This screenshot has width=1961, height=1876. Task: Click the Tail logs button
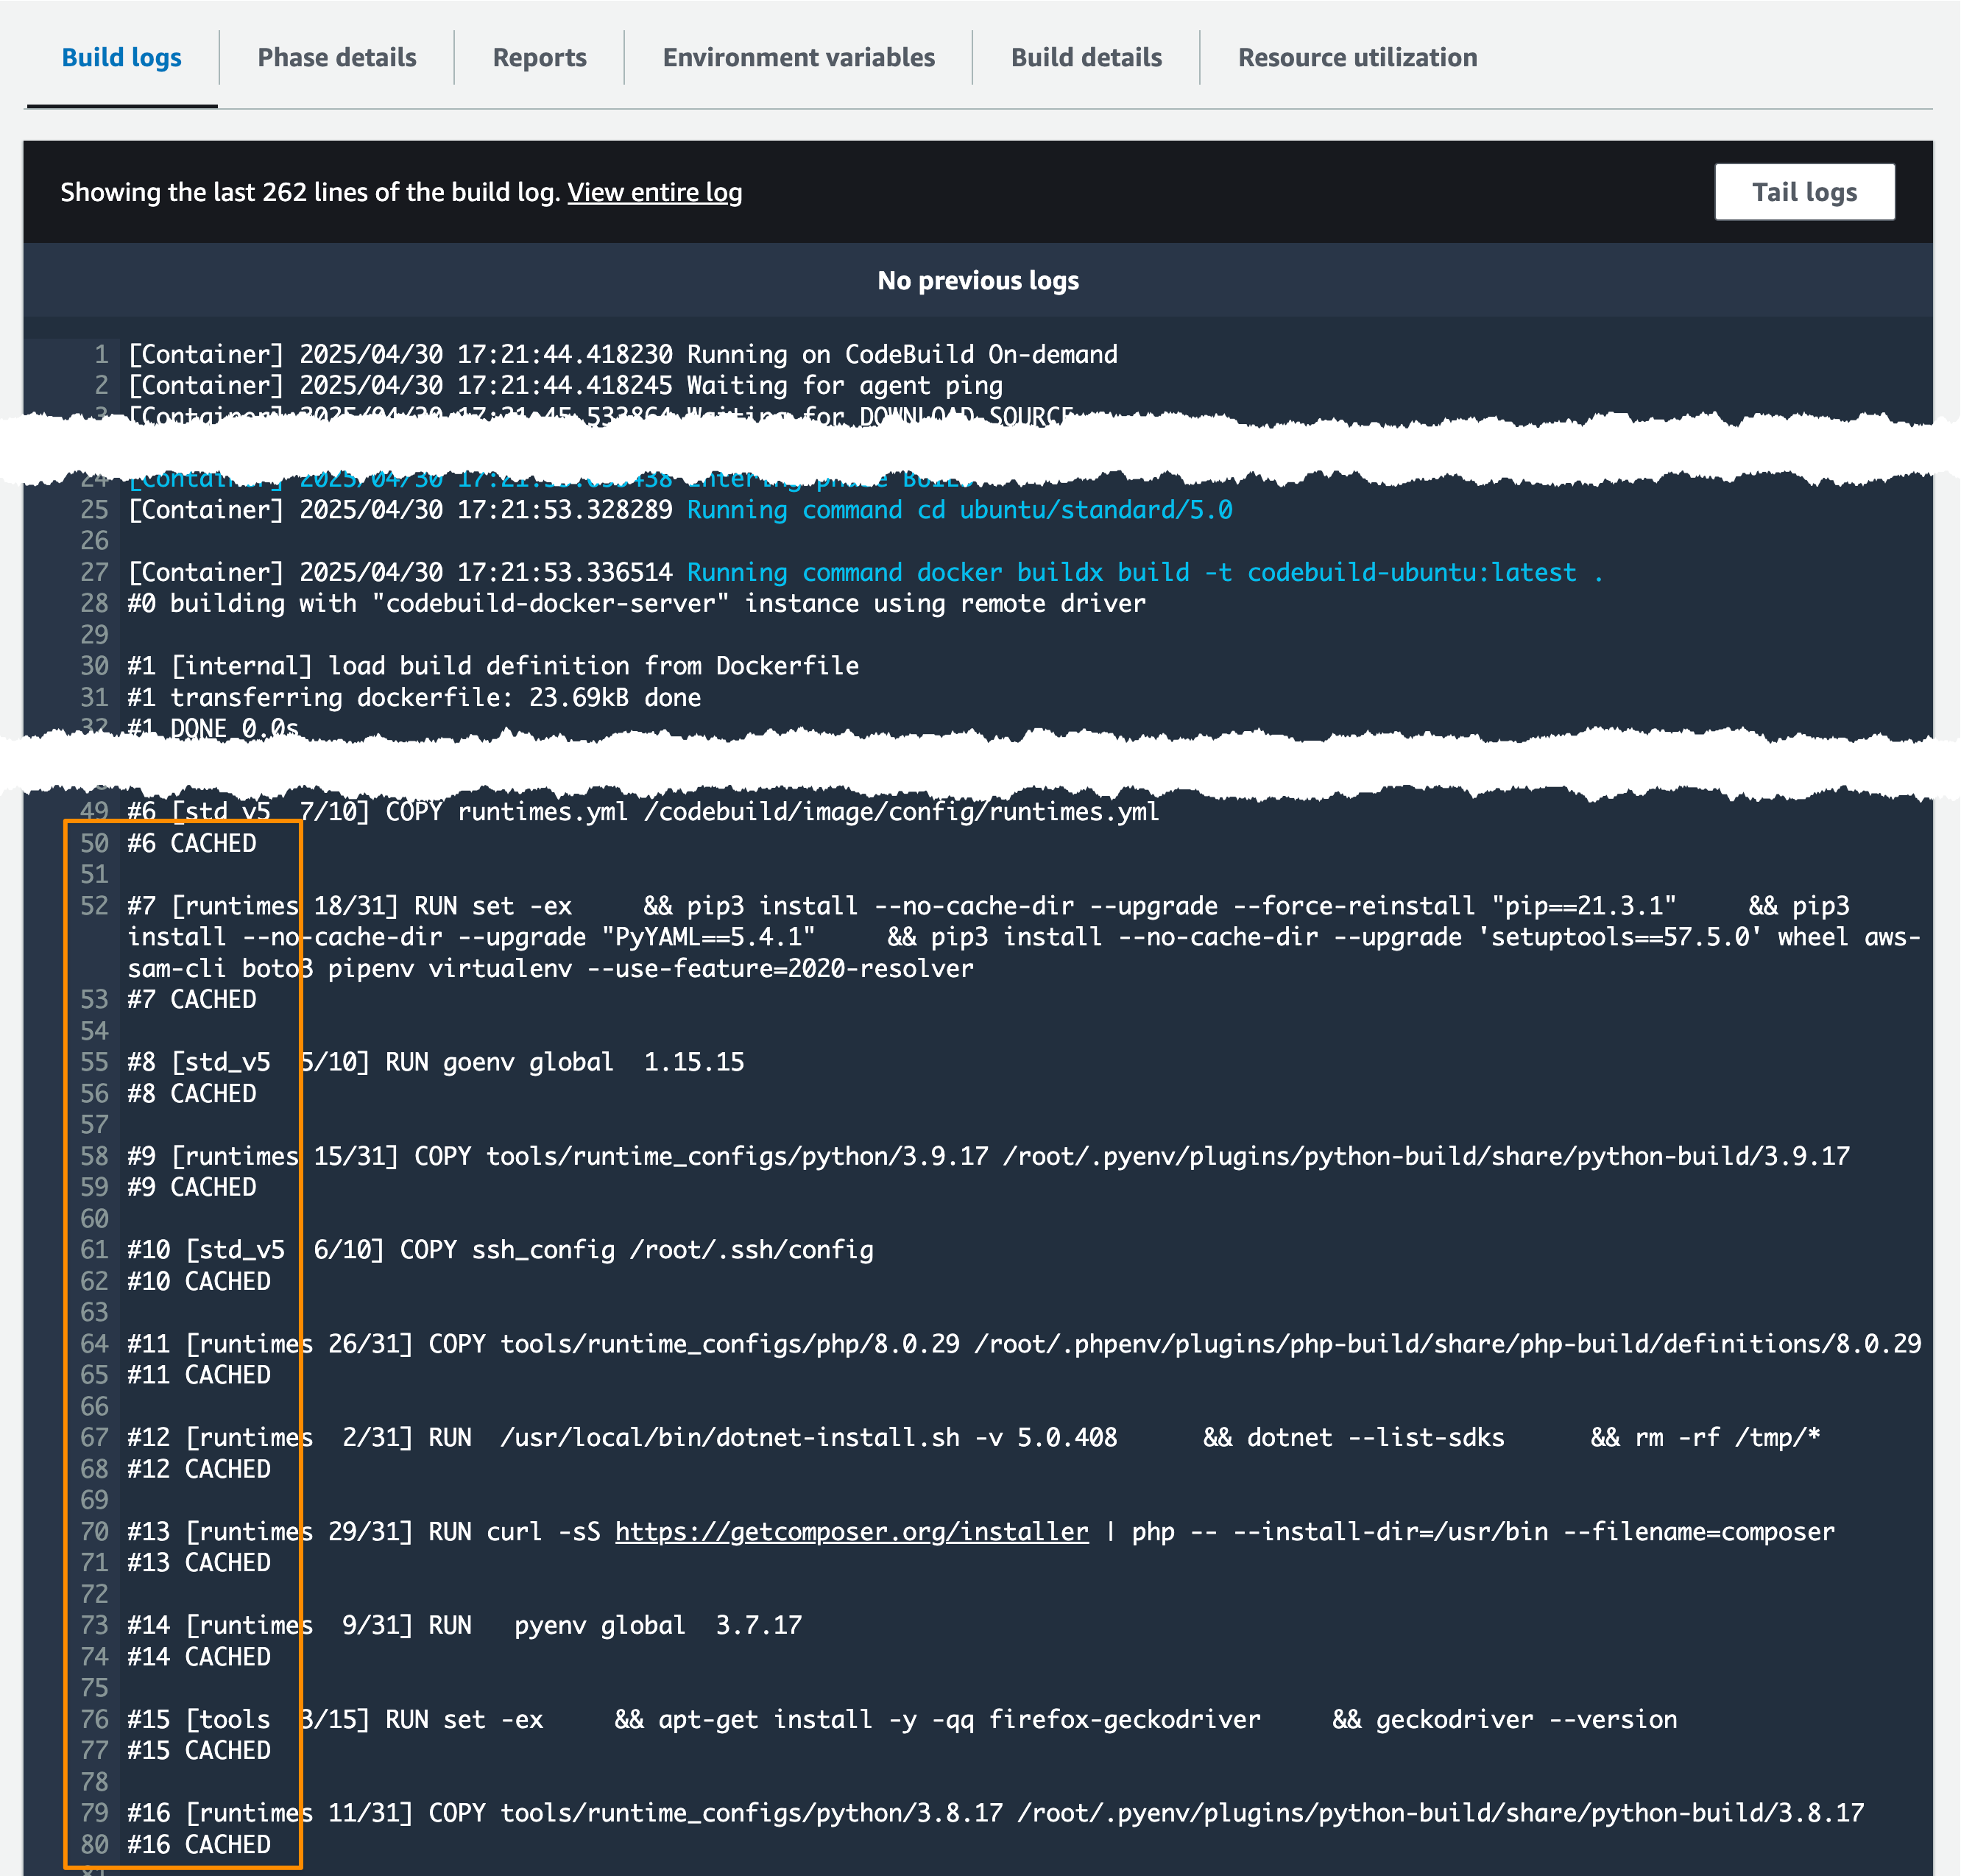[1803, 192]
